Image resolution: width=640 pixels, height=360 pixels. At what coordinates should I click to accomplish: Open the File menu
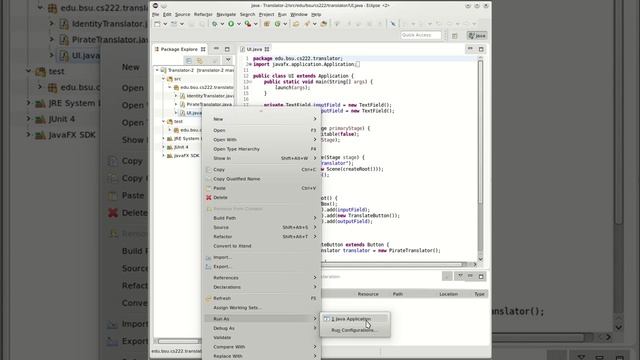tap(156, 14)
